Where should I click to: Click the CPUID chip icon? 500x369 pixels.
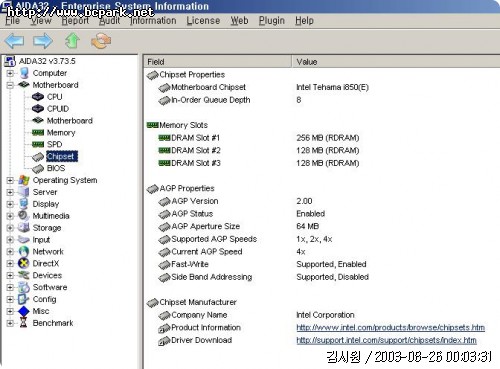click(x=38, y=109)
